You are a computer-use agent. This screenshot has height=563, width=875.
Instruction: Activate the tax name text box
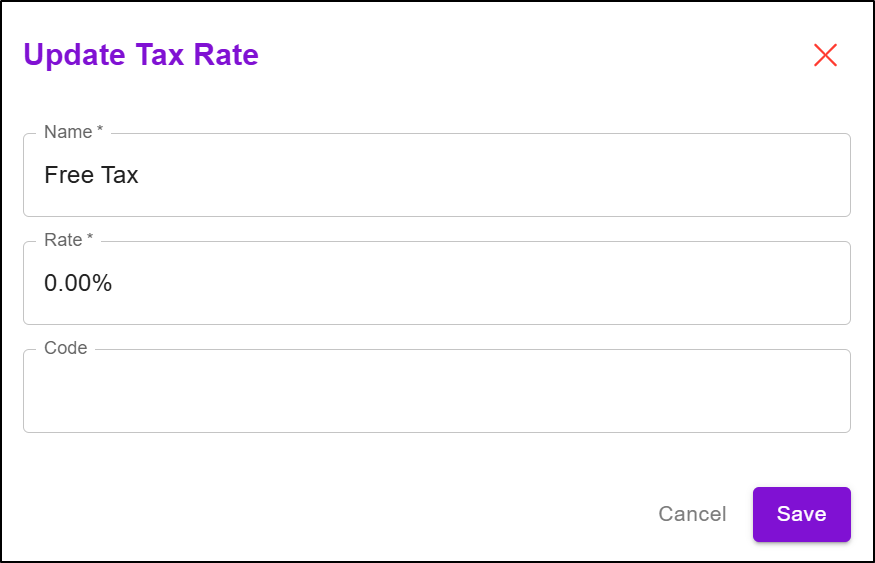(x=436, y=175)
